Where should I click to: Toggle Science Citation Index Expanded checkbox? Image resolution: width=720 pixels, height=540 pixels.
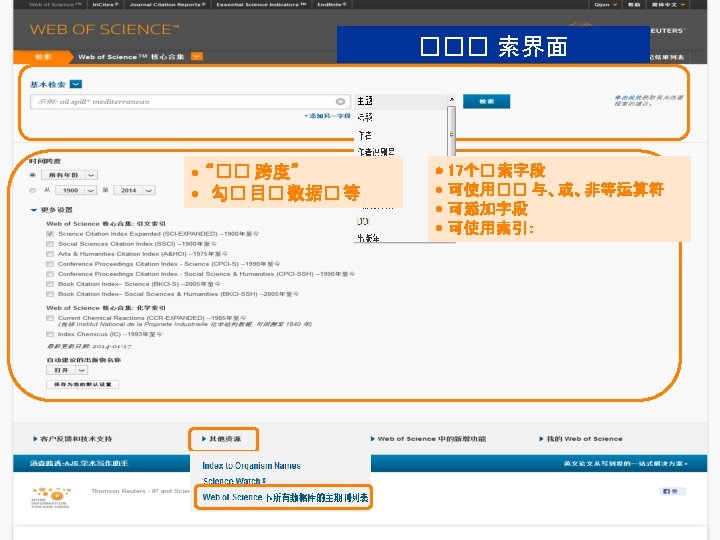(x=50, y=234)
